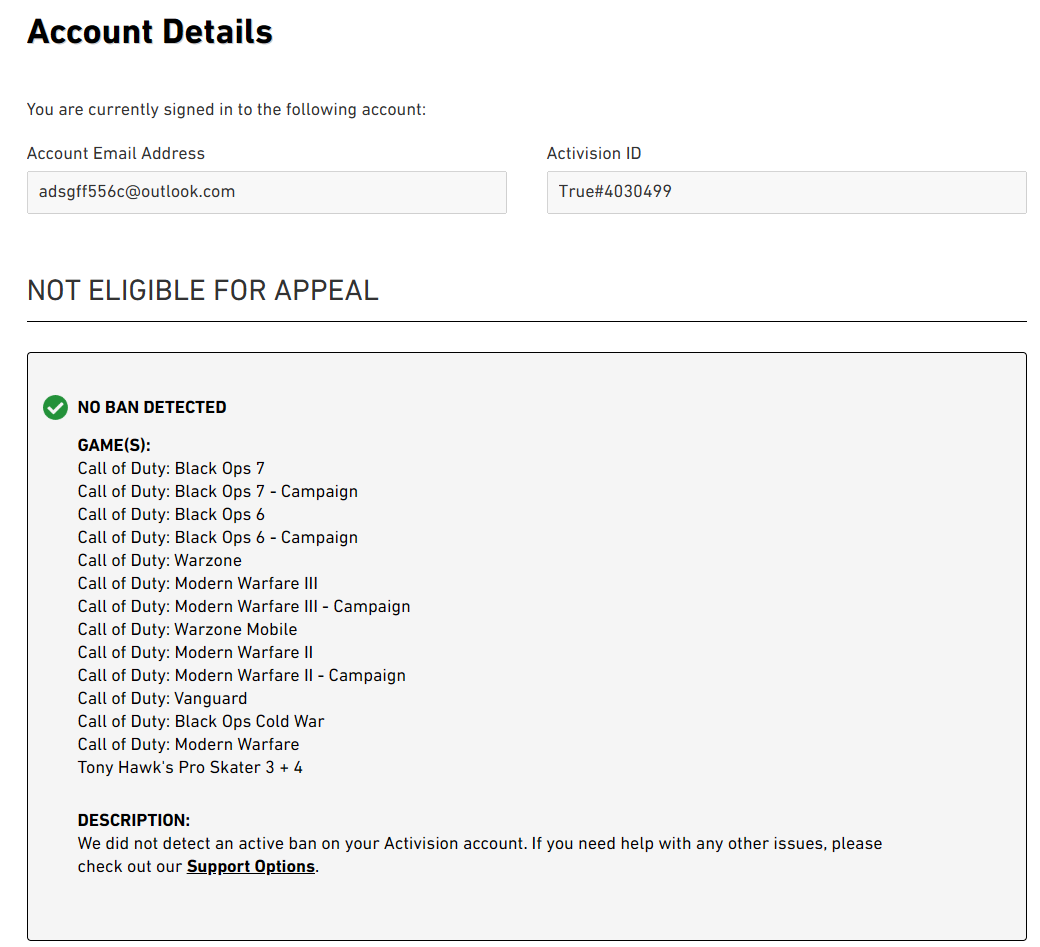Image resolution: width=1040 pixels, height=947 pixels.
Task: Select Call of Duty: Black Ops 7 entry
Action: point(171,468)
